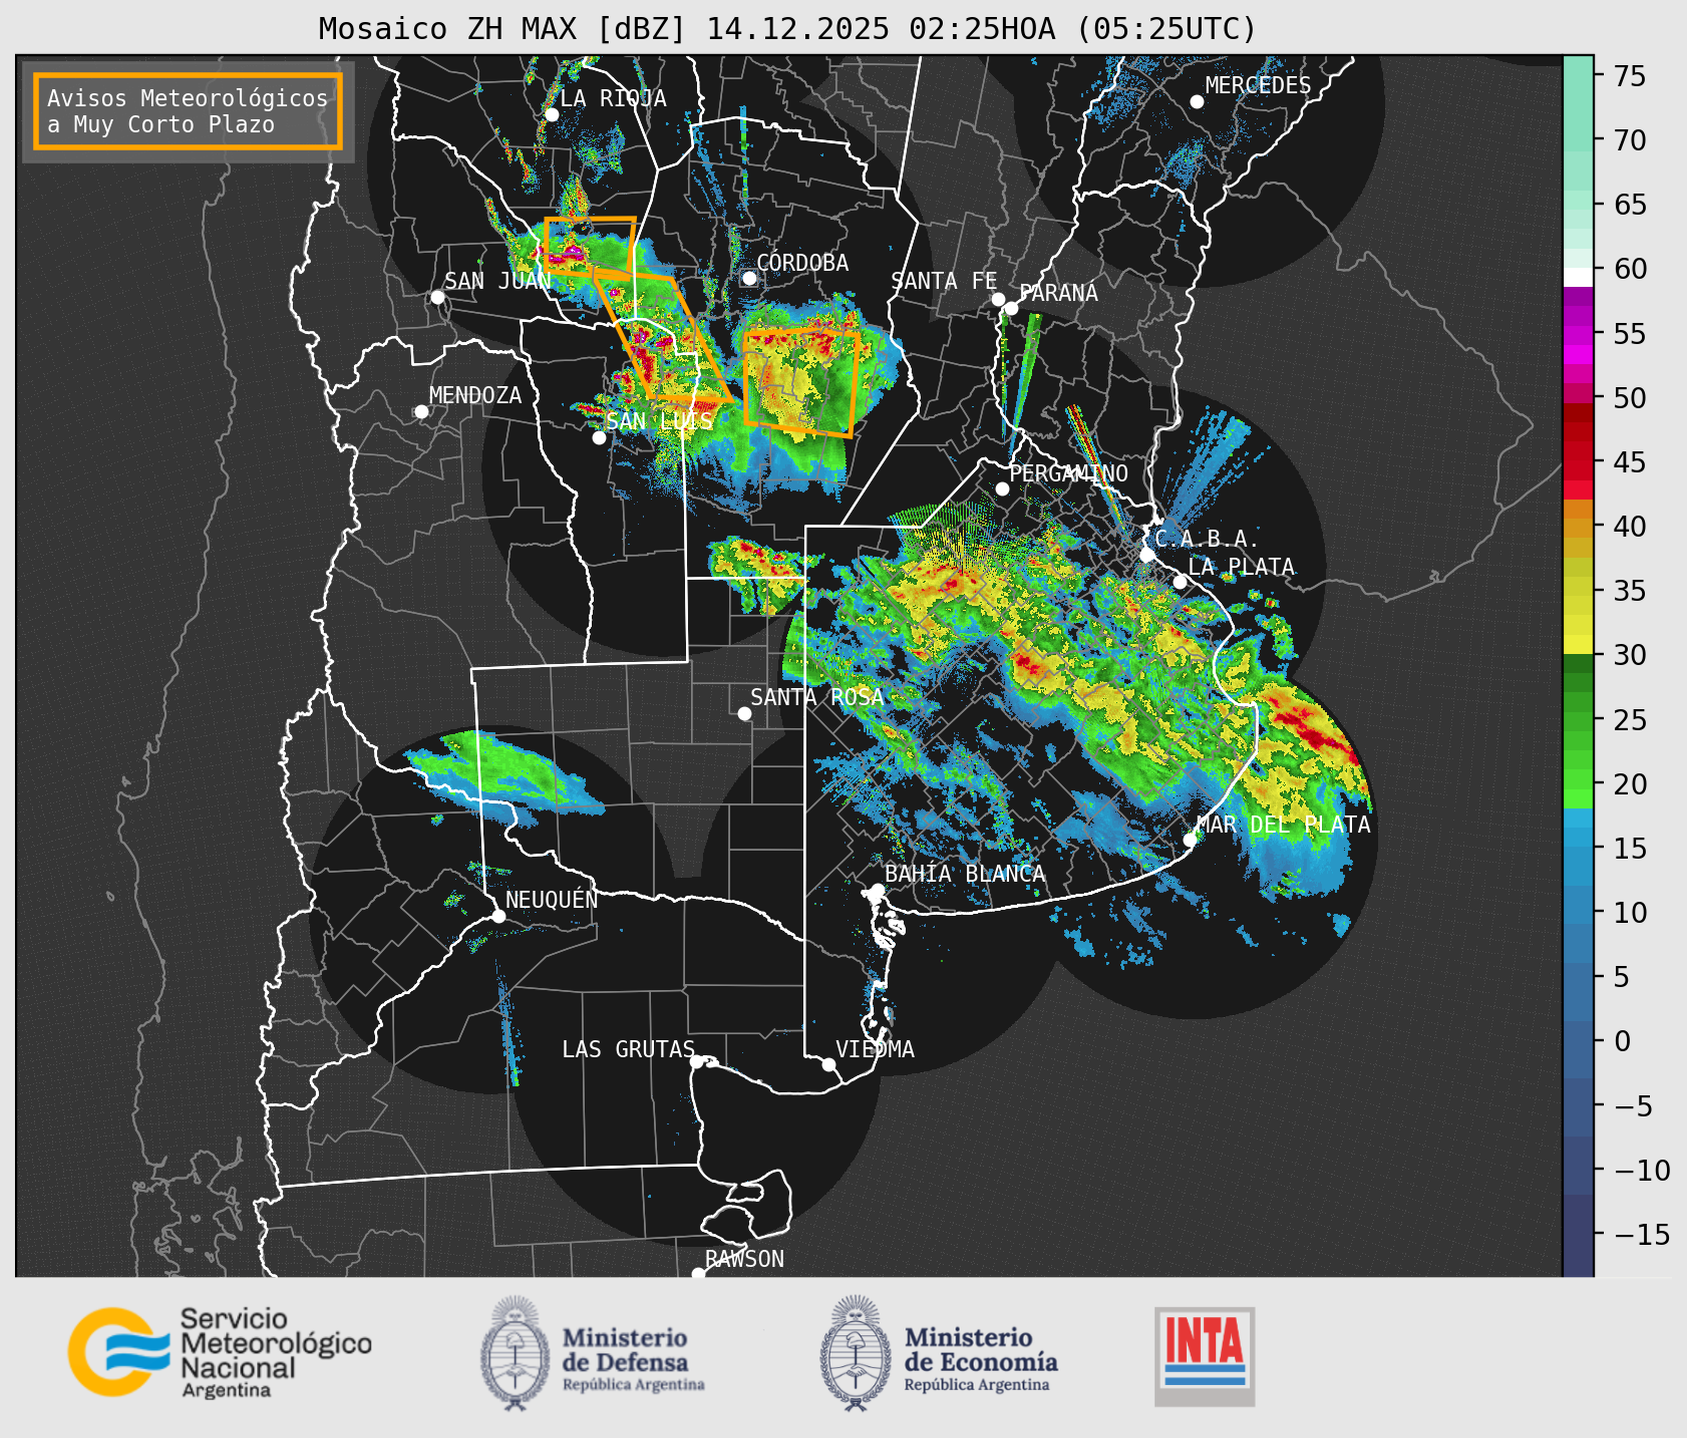
Task: Click the NEUQUÉN city label
Action: pyautogui.click(x=552, y=899)
